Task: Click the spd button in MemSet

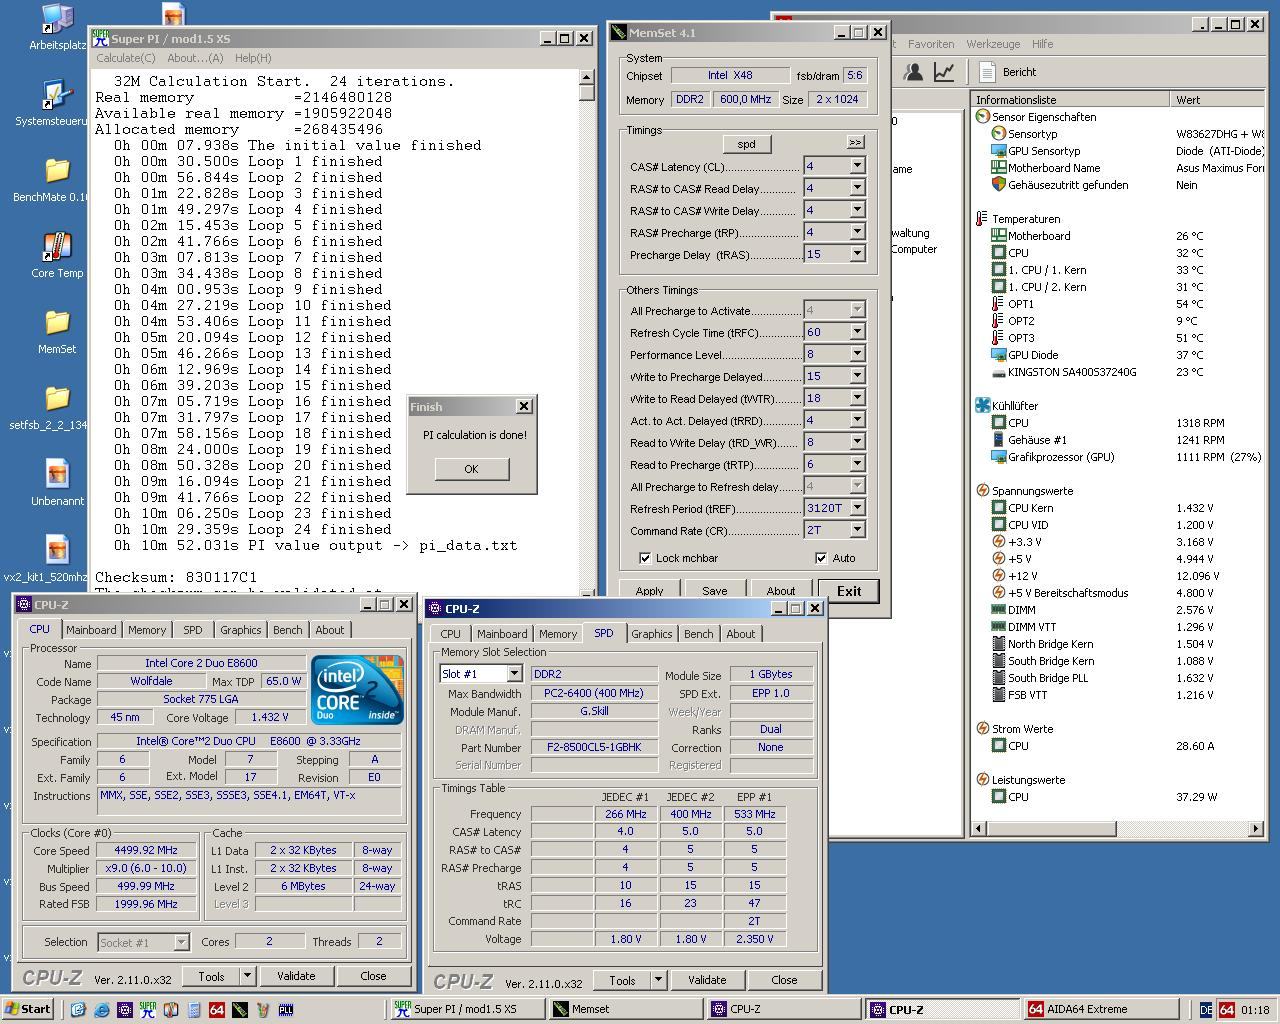Action: point(746,144)
